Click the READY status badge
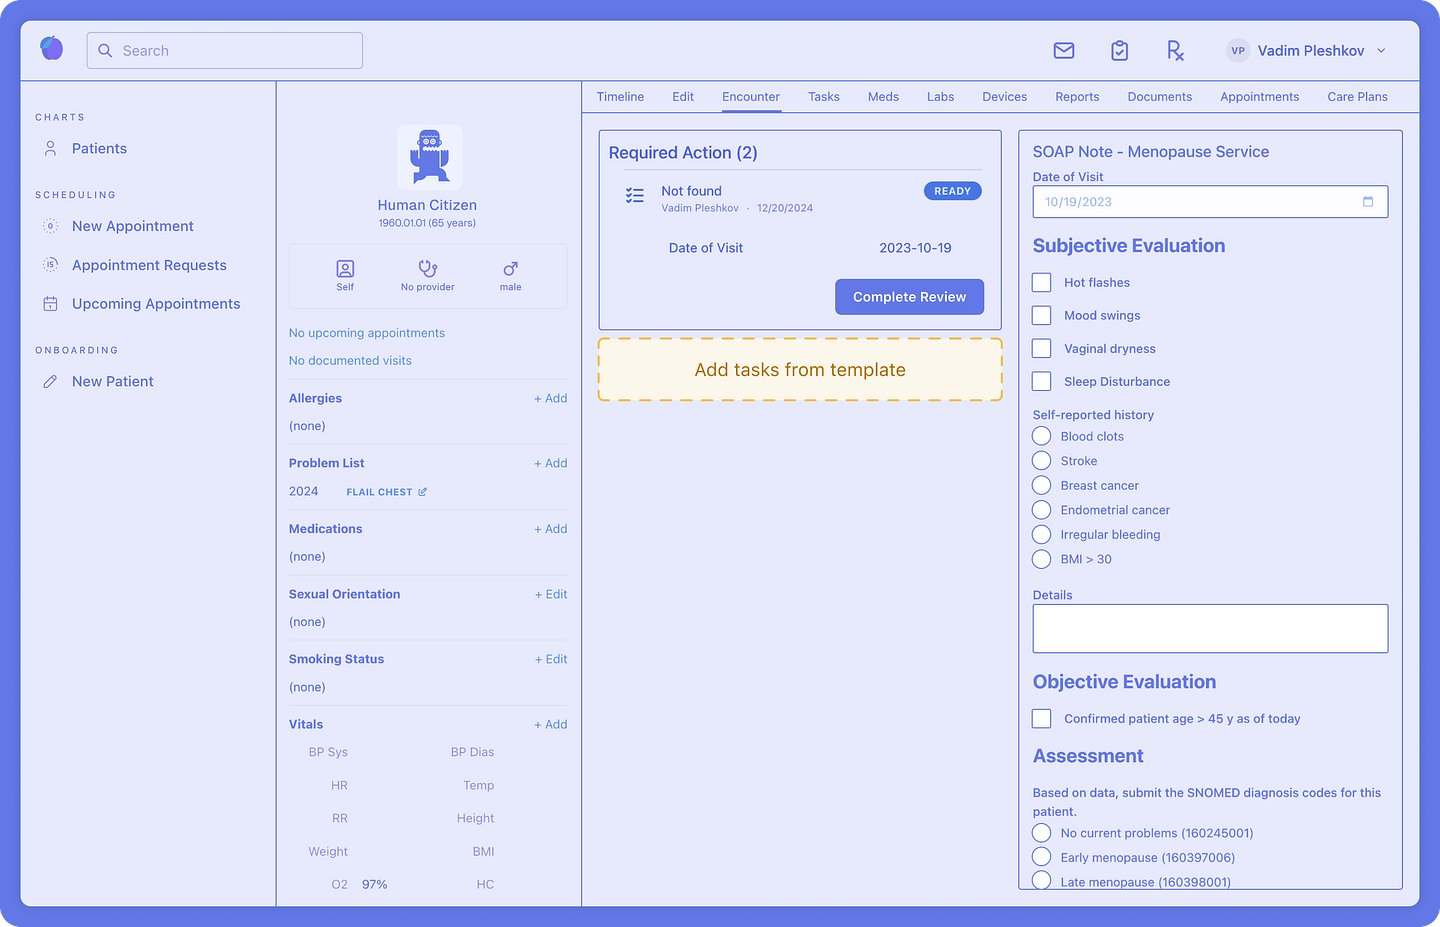 click(953, 191)
